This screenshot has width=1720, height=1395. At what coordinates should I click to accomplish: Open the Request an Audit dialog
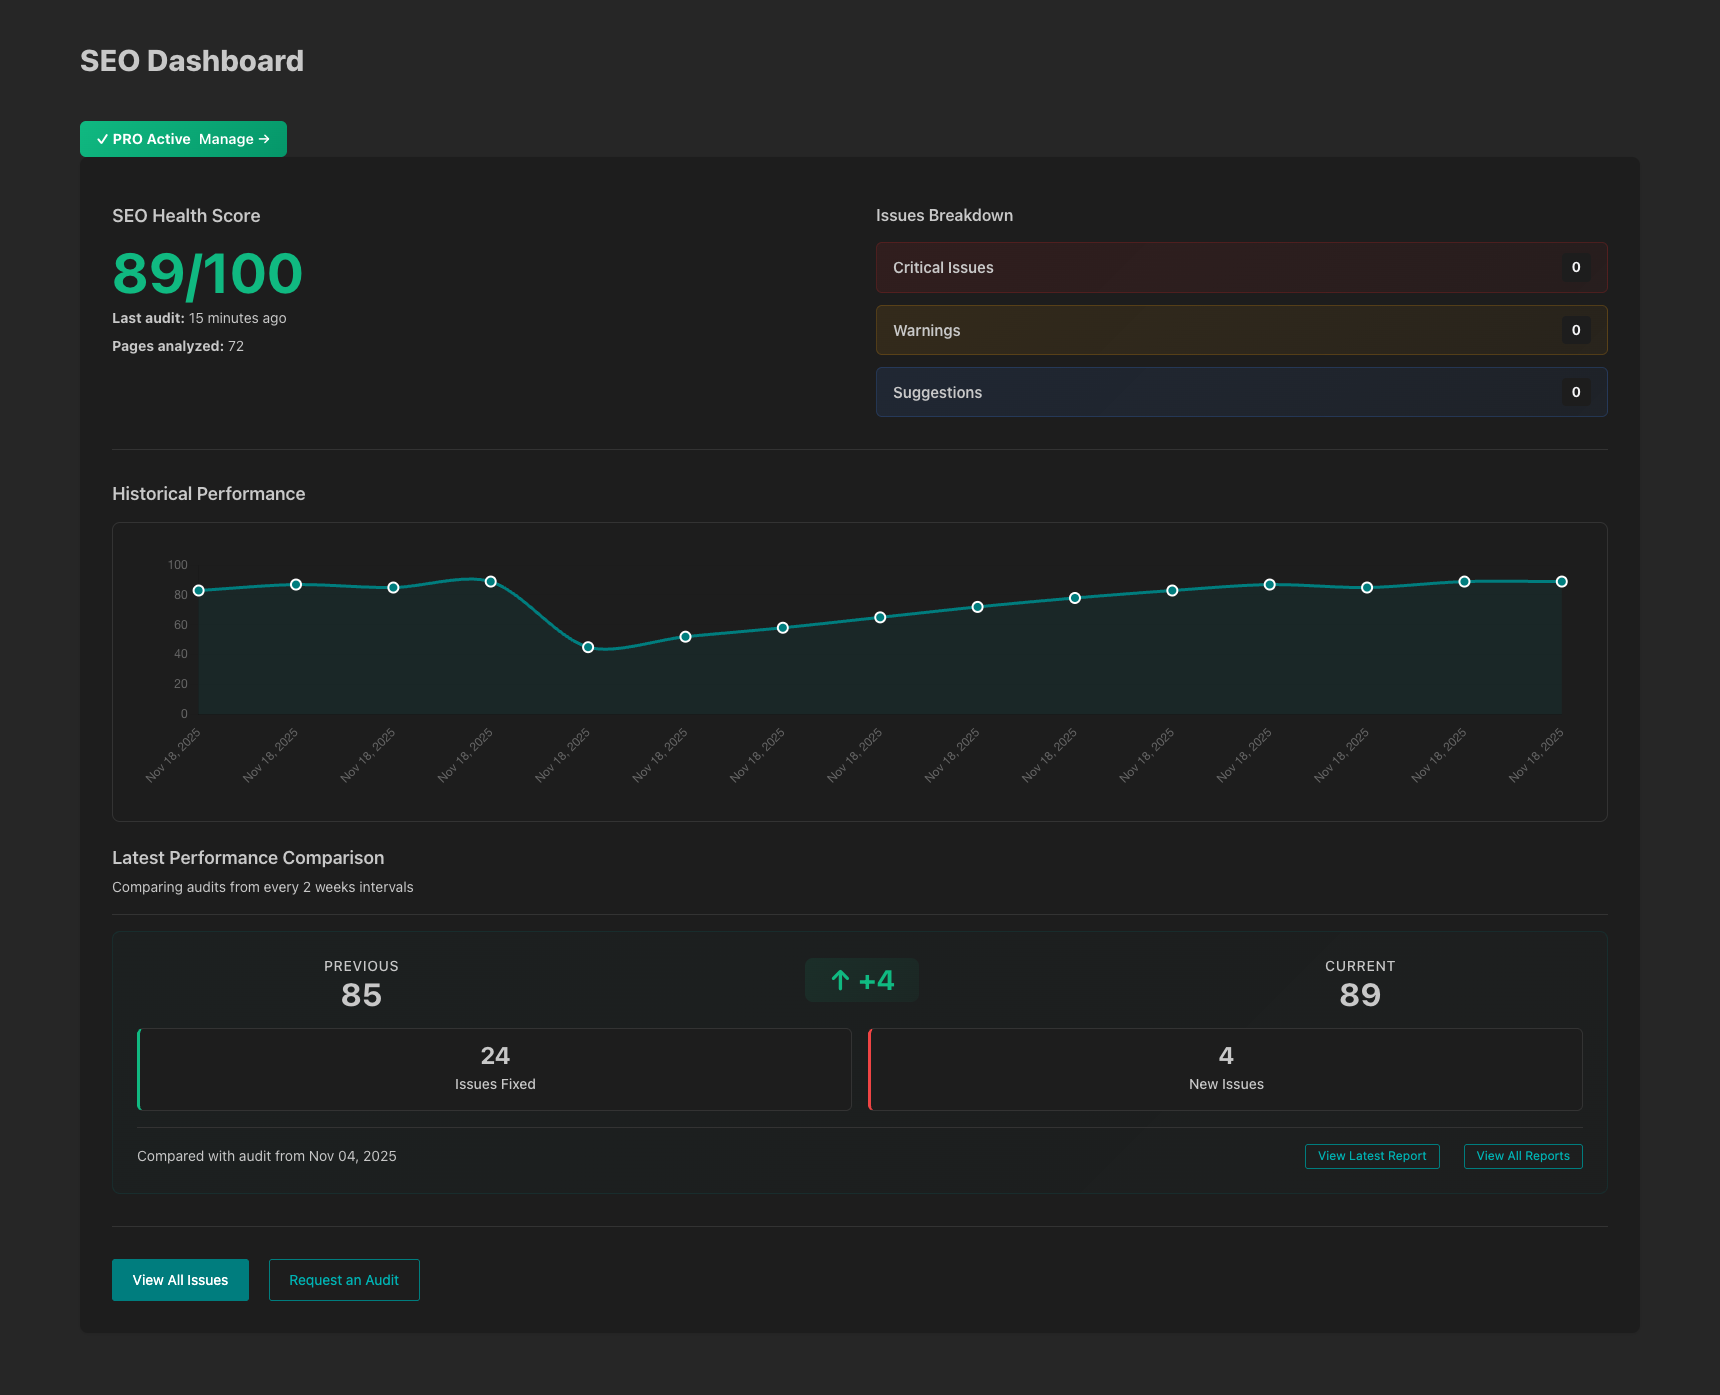(344, 1279)
